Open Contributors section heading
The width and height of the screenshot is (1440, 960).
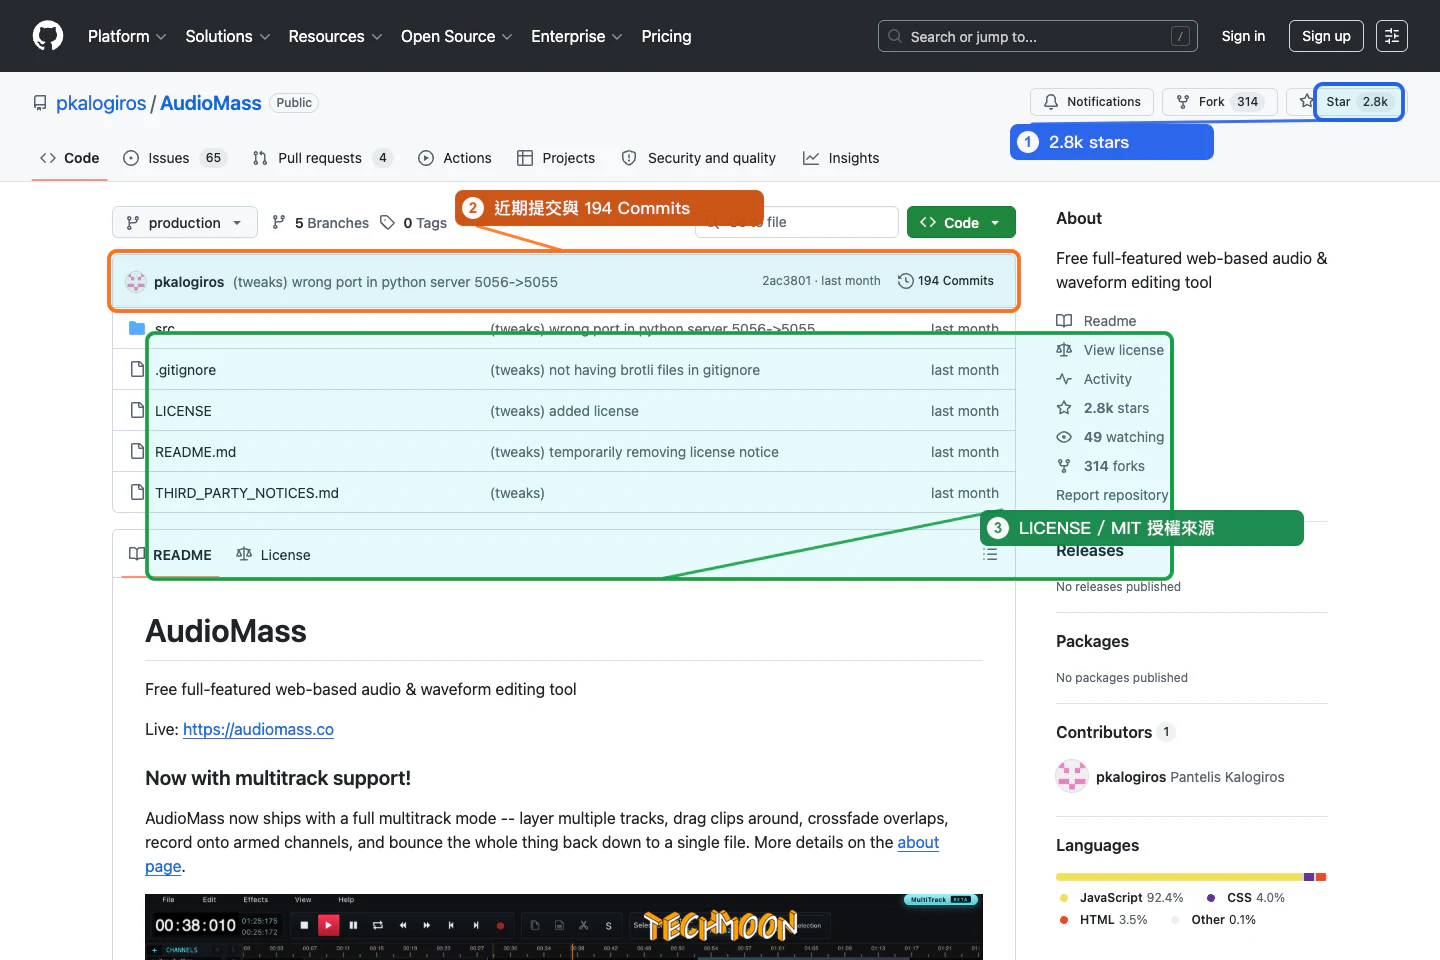[1104, 732]
